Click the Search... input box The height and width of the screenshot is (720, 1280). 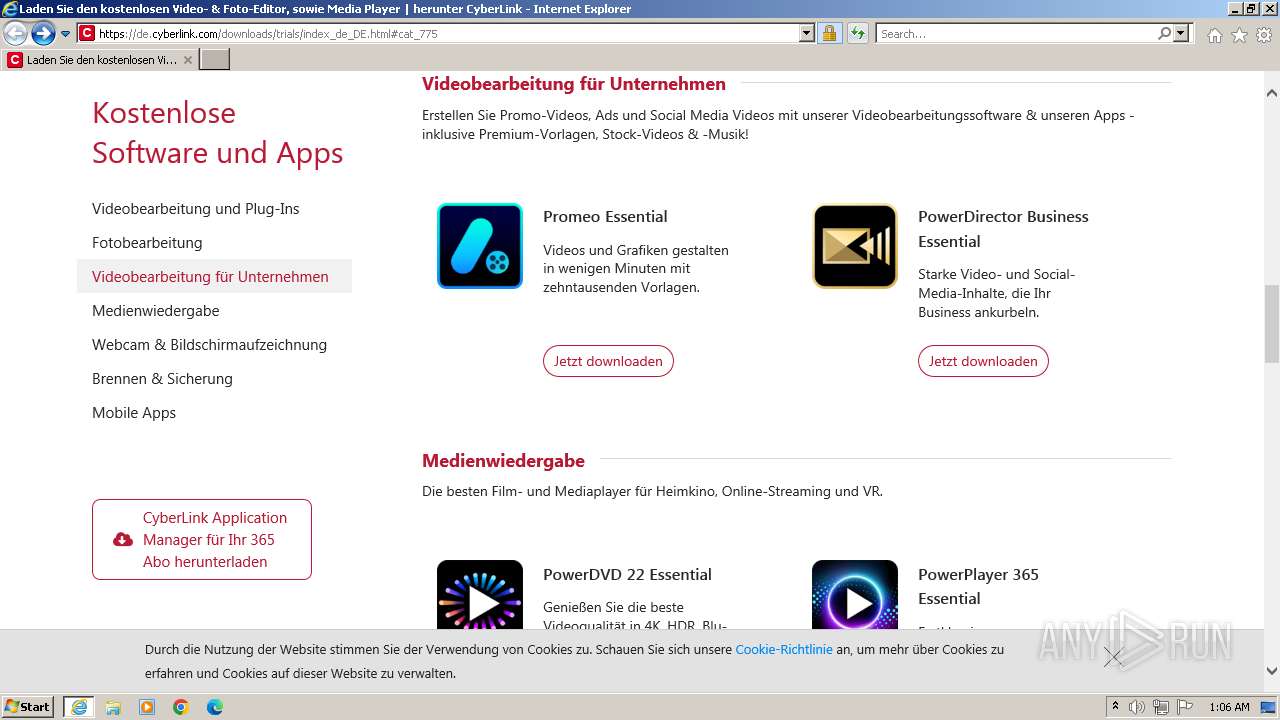pyautogui.click(x=1016, y=33)
